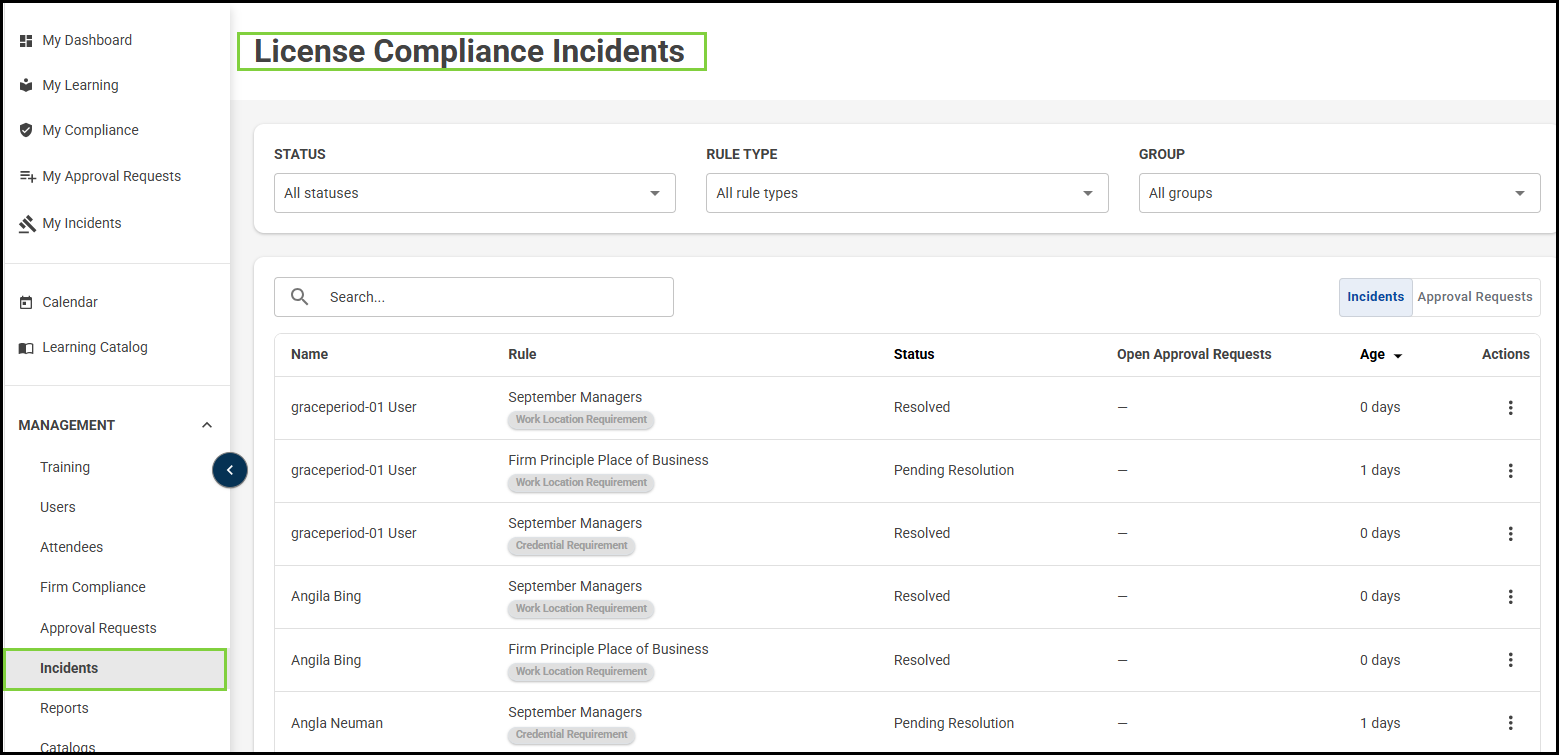Image resolution: width=1559 pixels, height=755 pixels.
Task: Switch to the Approval Requests toggle tab
Action: click(x=1475, y=297)
